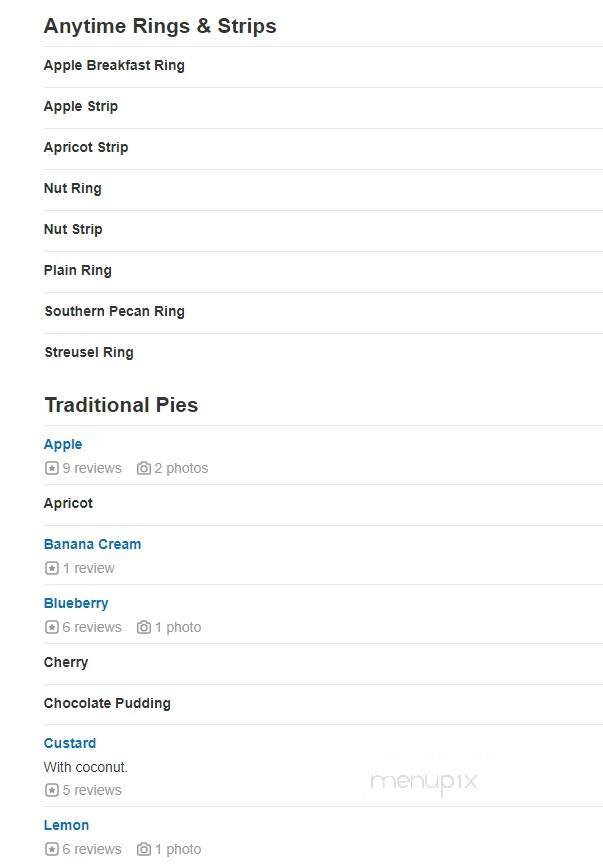Open the Banana Cream pie link
The width and height of the screenshot is (603, 864).
[x=92, y=544]
